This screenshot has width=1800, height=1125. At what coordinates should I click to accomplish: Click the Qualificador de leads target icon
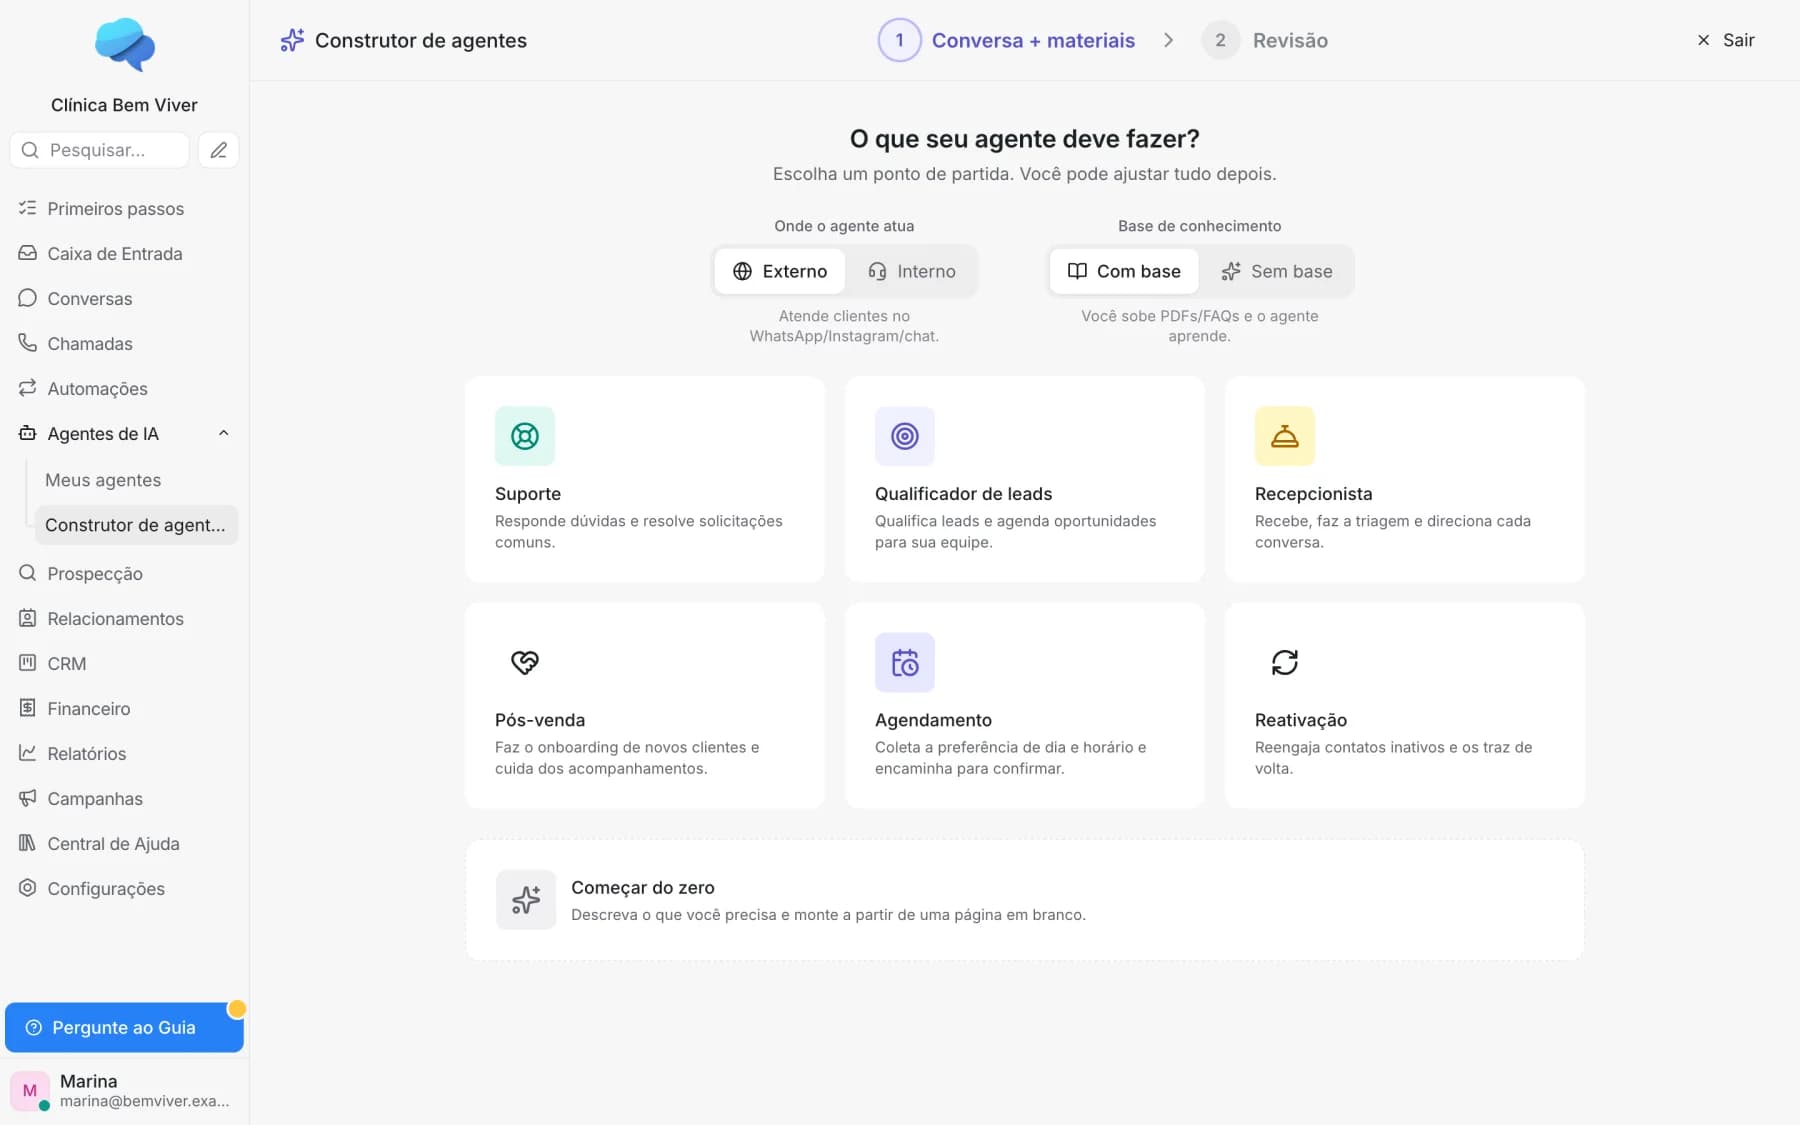(x=905, y=436)
